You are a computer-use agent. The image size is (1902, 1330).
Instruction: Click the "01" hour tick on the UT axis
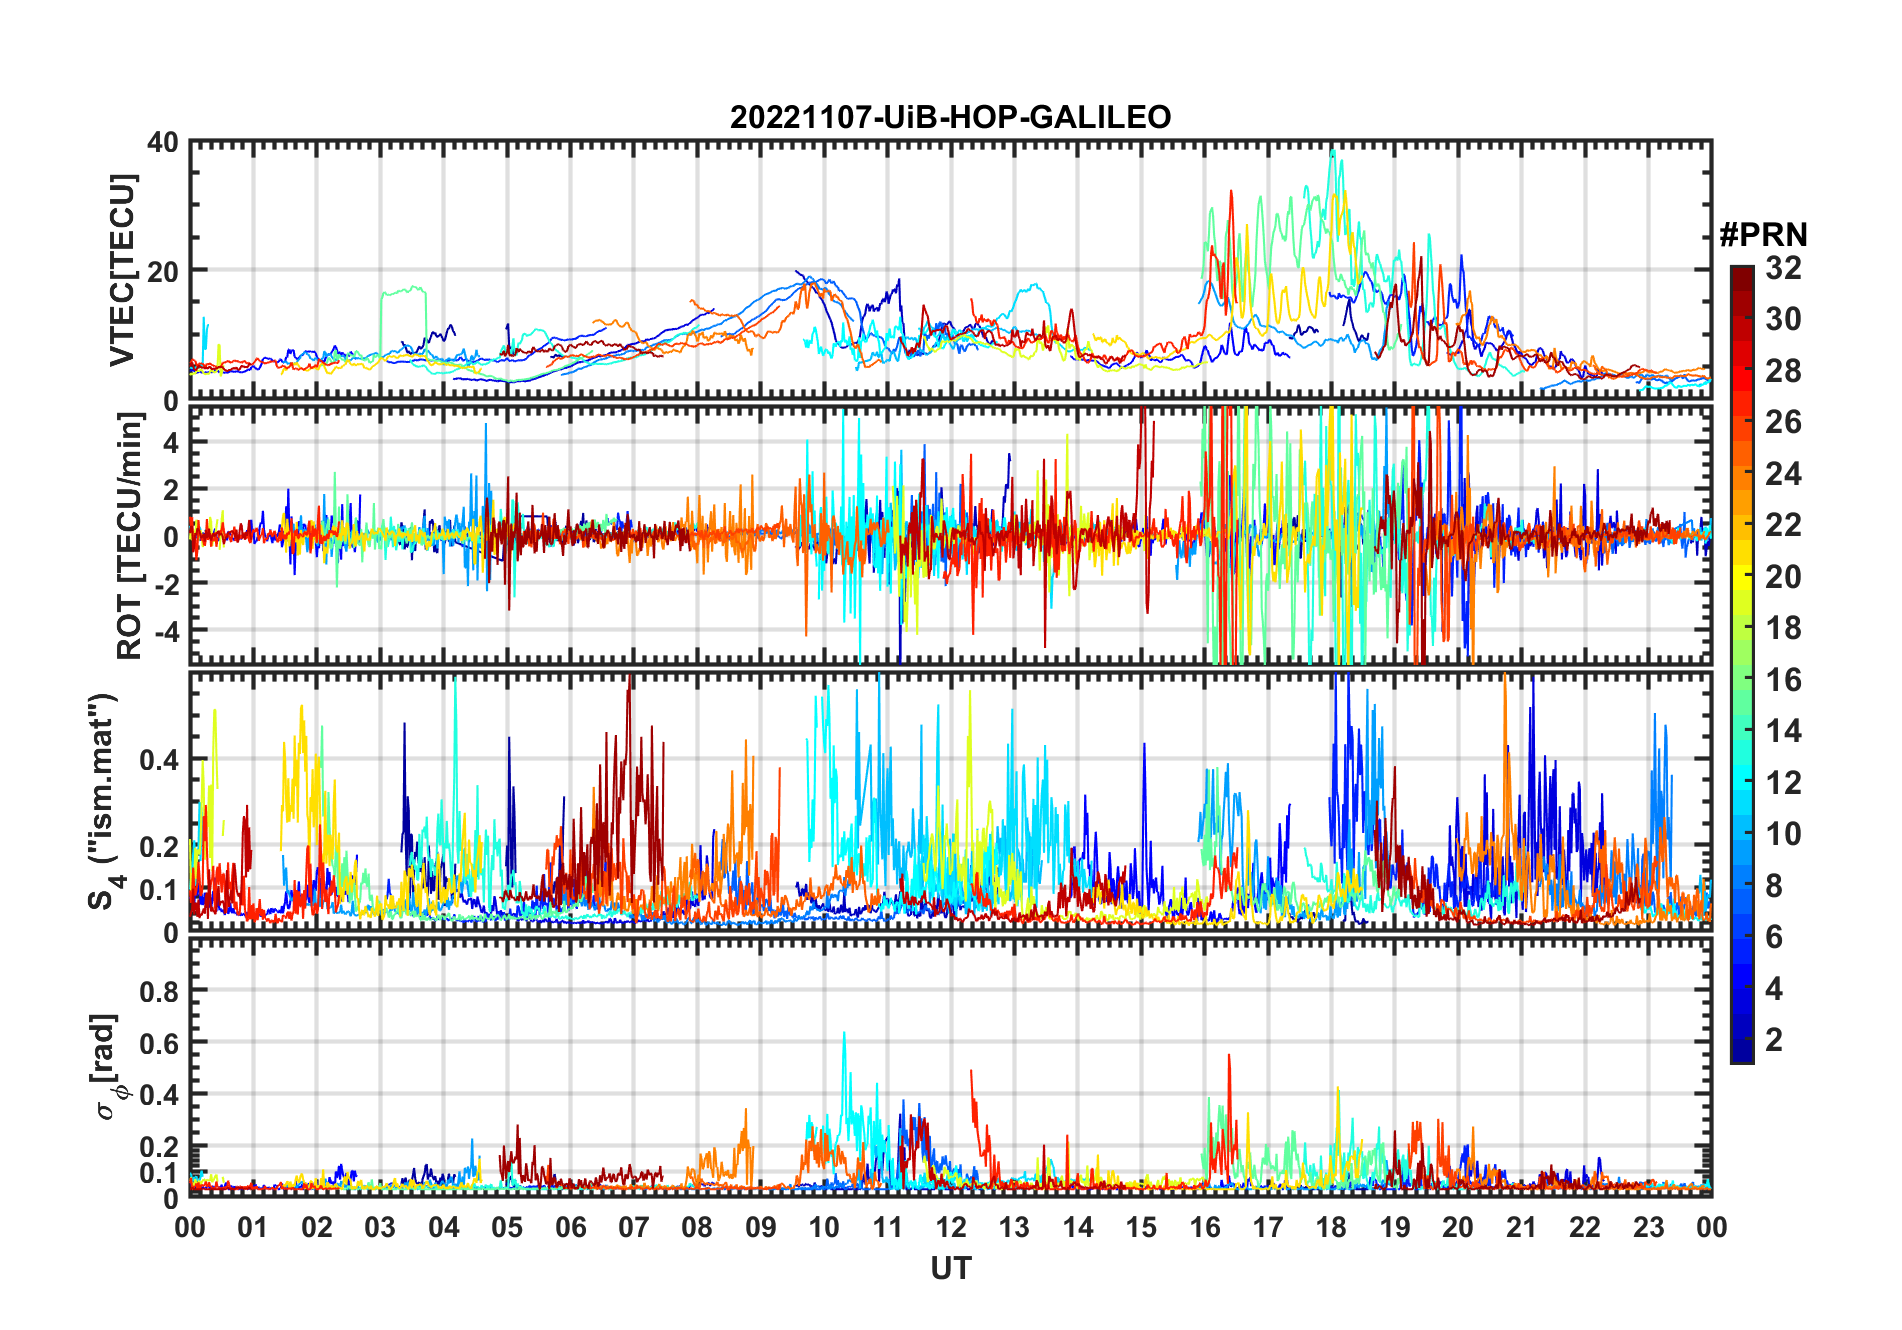tap(253, 1227)
